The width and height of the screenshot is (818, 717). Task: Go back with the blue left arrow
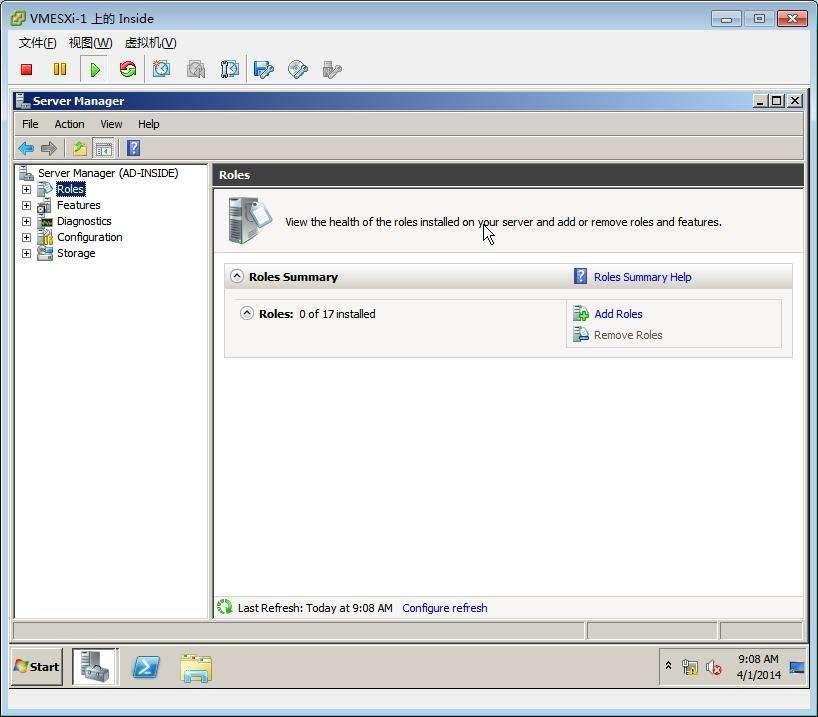pyautogui.click(x=26, y=149)
